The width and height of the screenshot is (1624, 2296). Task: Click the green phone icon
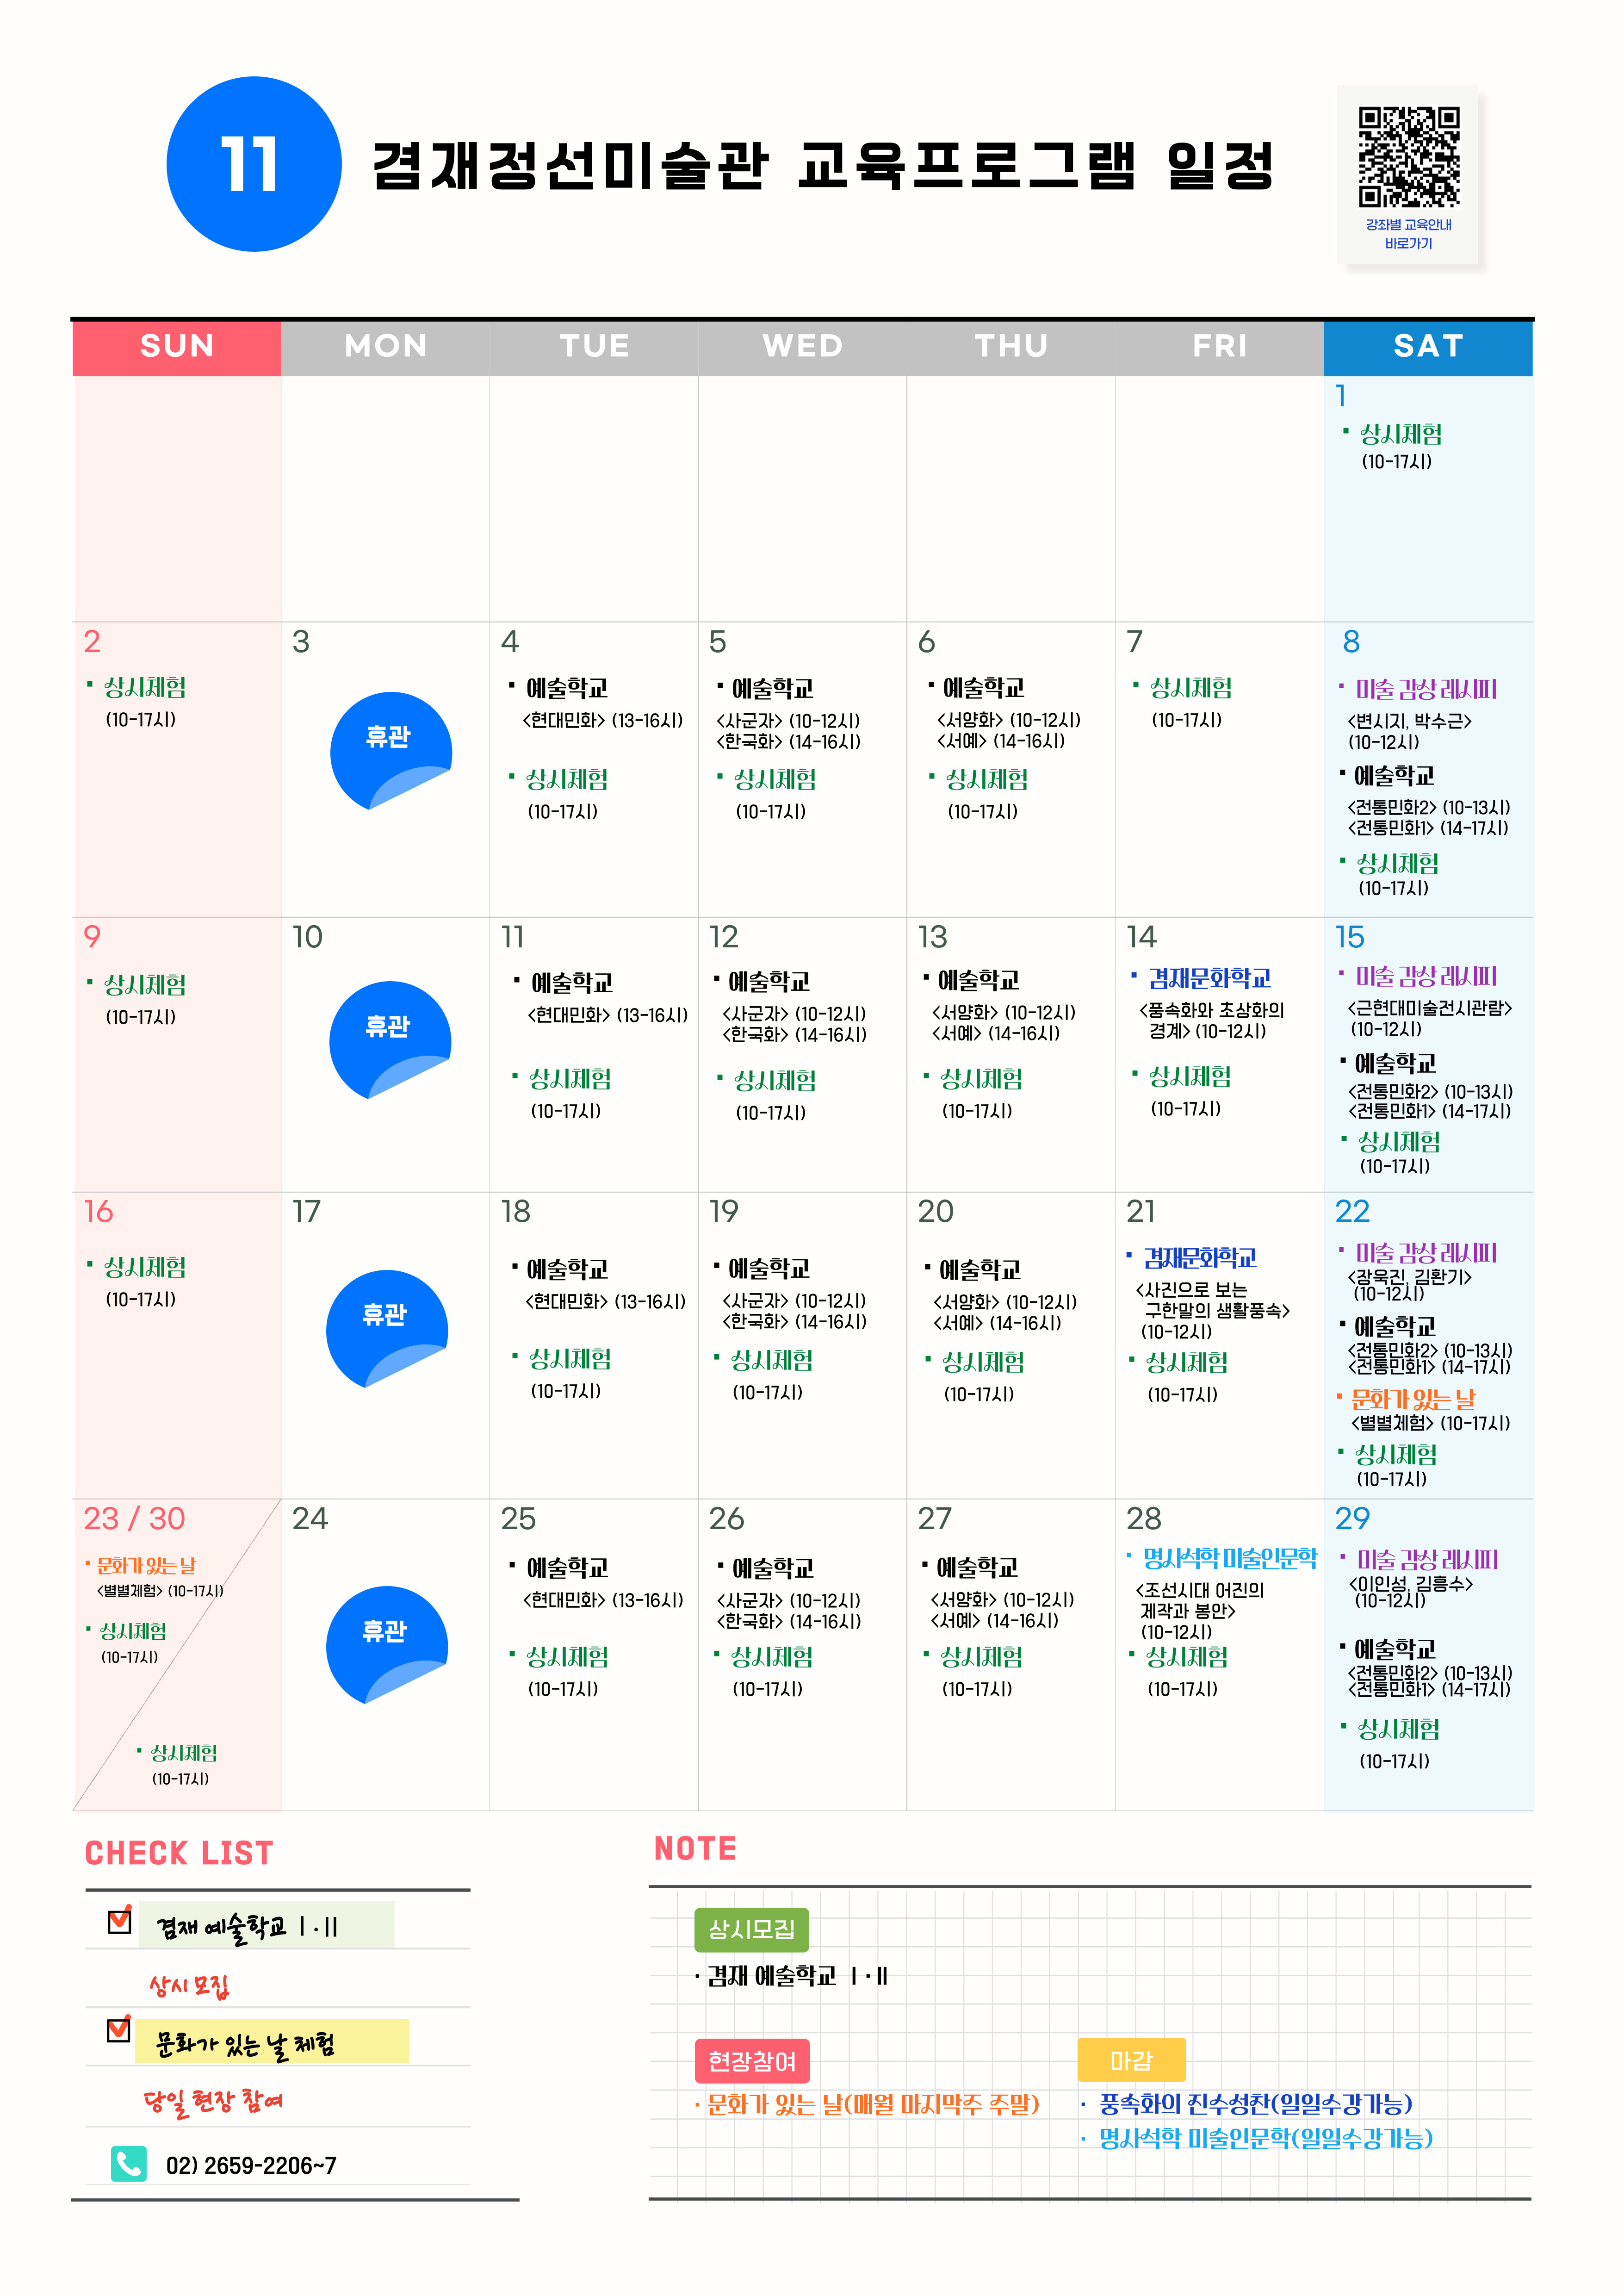[x=129, y=2164]
